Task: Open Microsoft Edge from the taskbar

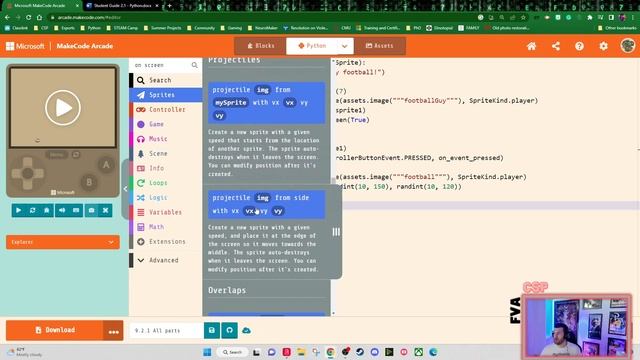Action: point(433,352)
